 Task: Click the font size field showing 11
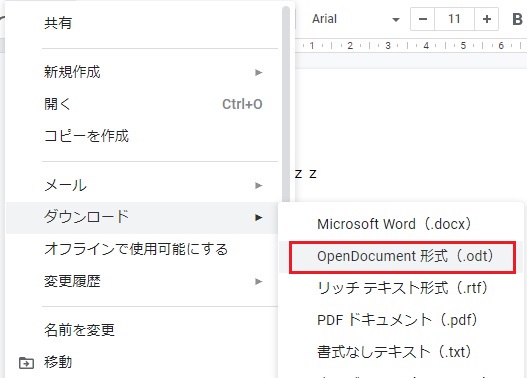click(x=454, y=19)
